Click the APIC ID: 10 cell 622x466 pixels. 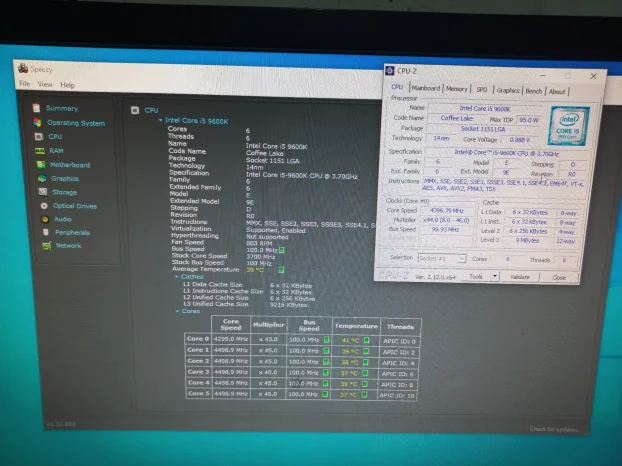pyautogui.click(x=397, y=395)
